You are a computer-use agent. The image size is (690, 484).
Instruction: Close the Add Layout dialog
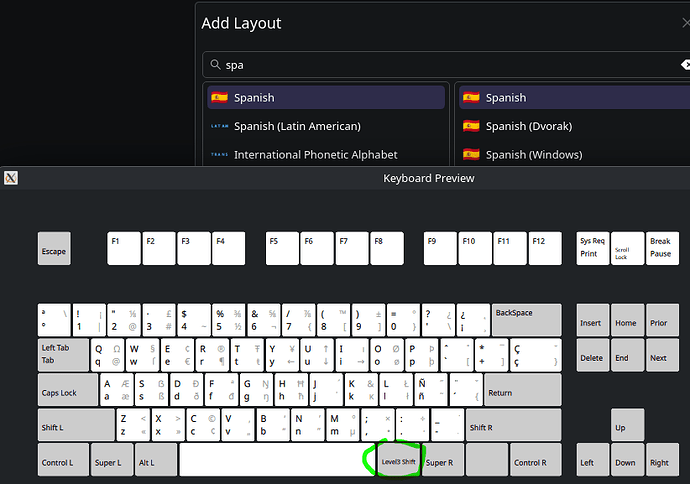[684, 22]
